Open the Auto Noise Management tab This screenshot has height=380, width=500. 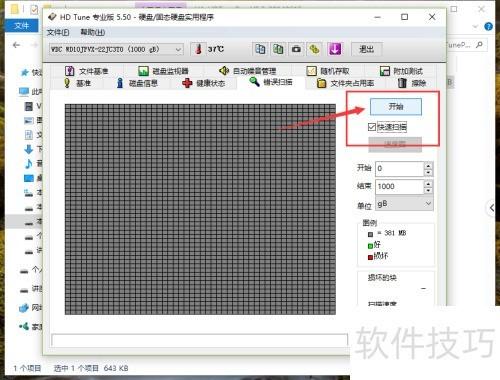(x=248, y=71)
